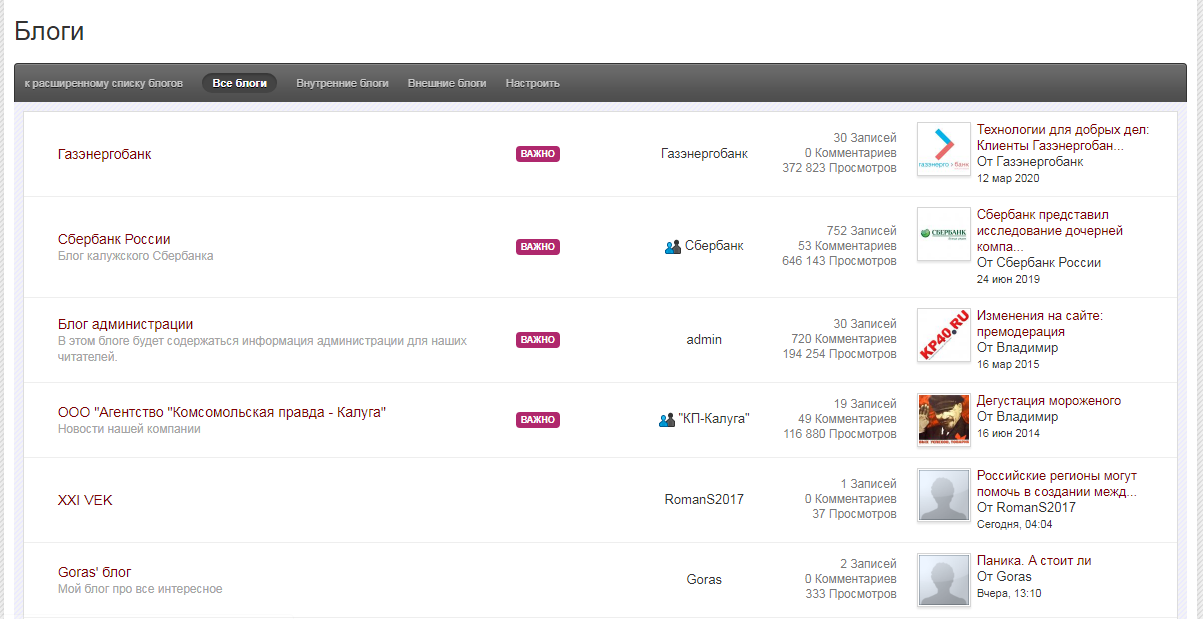
Task: Open post Изменения на сайте: премодерация
Action: coord(1040,324)
